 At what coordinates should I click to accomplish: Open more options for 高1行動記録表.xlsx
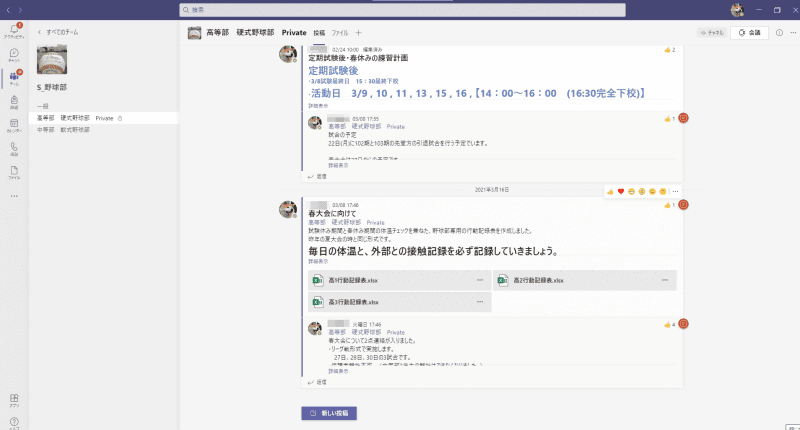click(480, 280)
